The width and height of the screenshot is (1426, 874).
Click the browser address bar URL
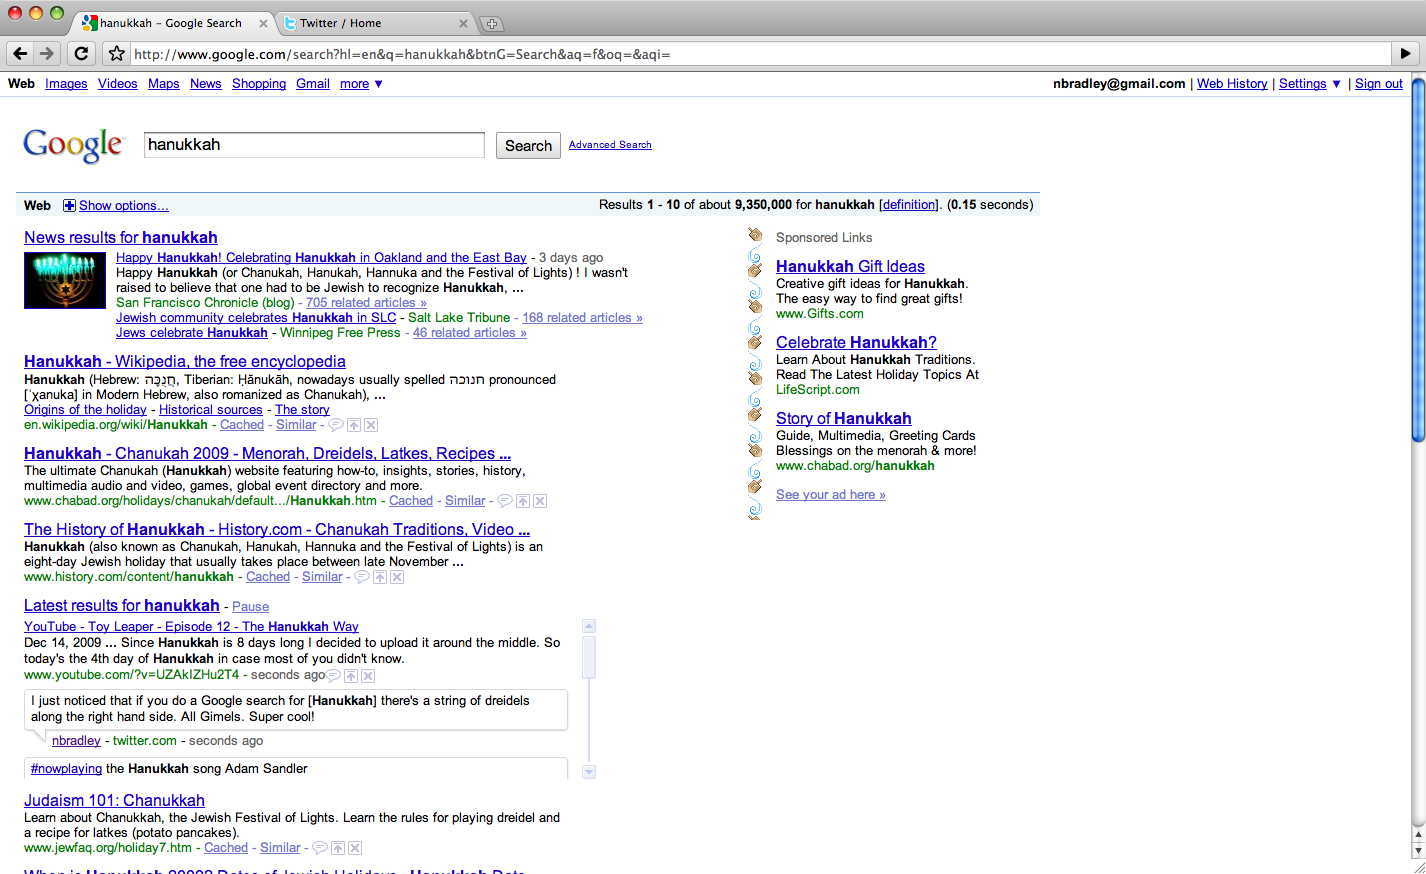click(x=760, y=54)
